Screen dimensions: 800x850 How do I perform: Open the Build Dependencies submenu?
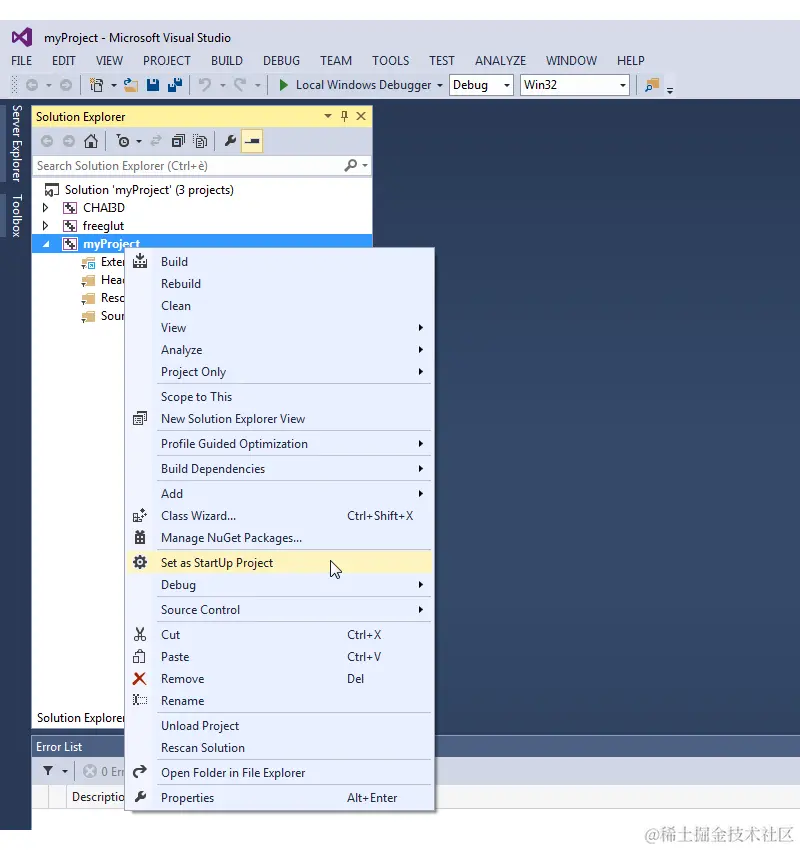click(x=279, y=469)
